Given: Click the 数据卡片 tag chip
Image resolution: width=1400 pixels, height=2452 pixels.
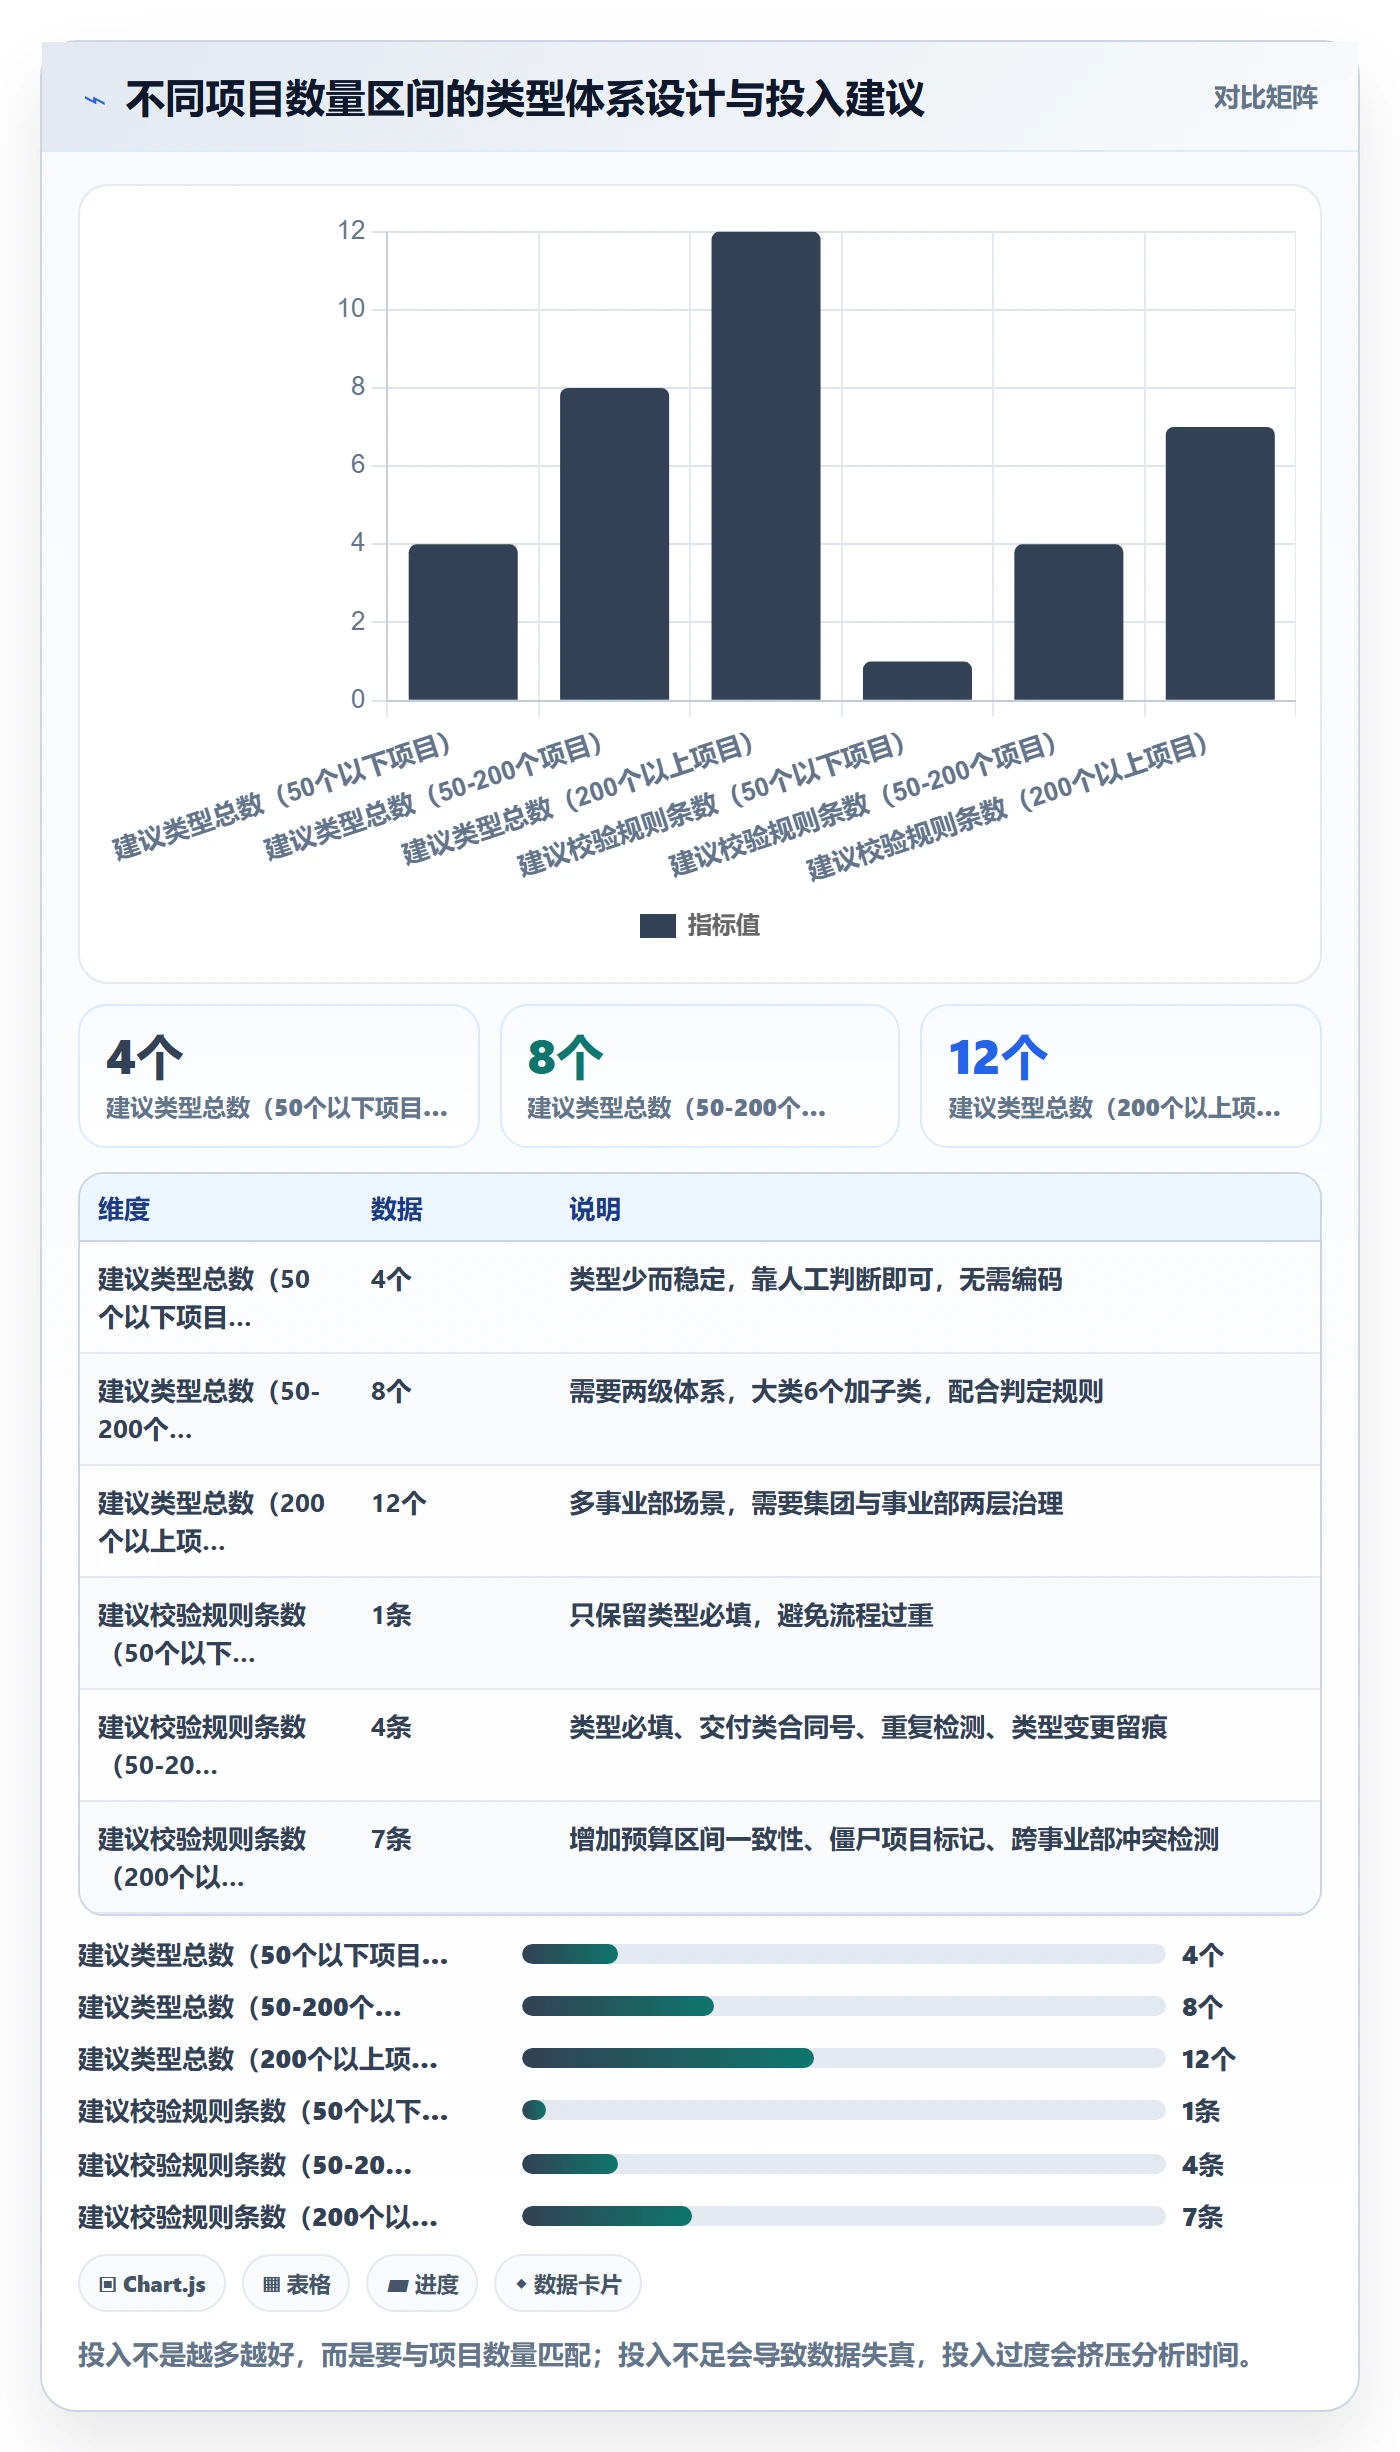Looking at the screenshot, I should click(568, 2284).
